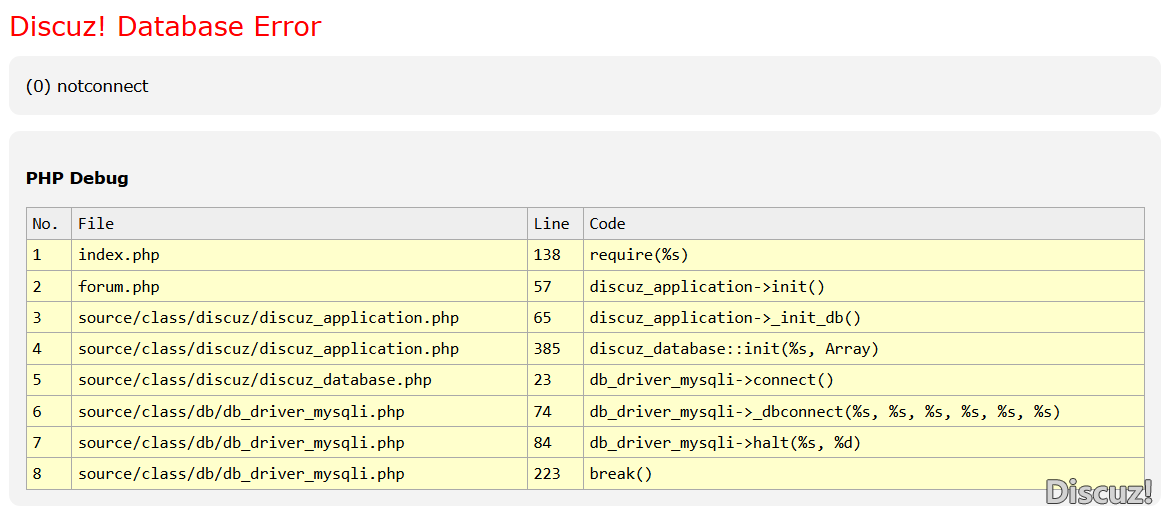This screenshot has width=1169, height=516.
Task: Click the discuz_application->init() code entry
Action: click(707, 287)
